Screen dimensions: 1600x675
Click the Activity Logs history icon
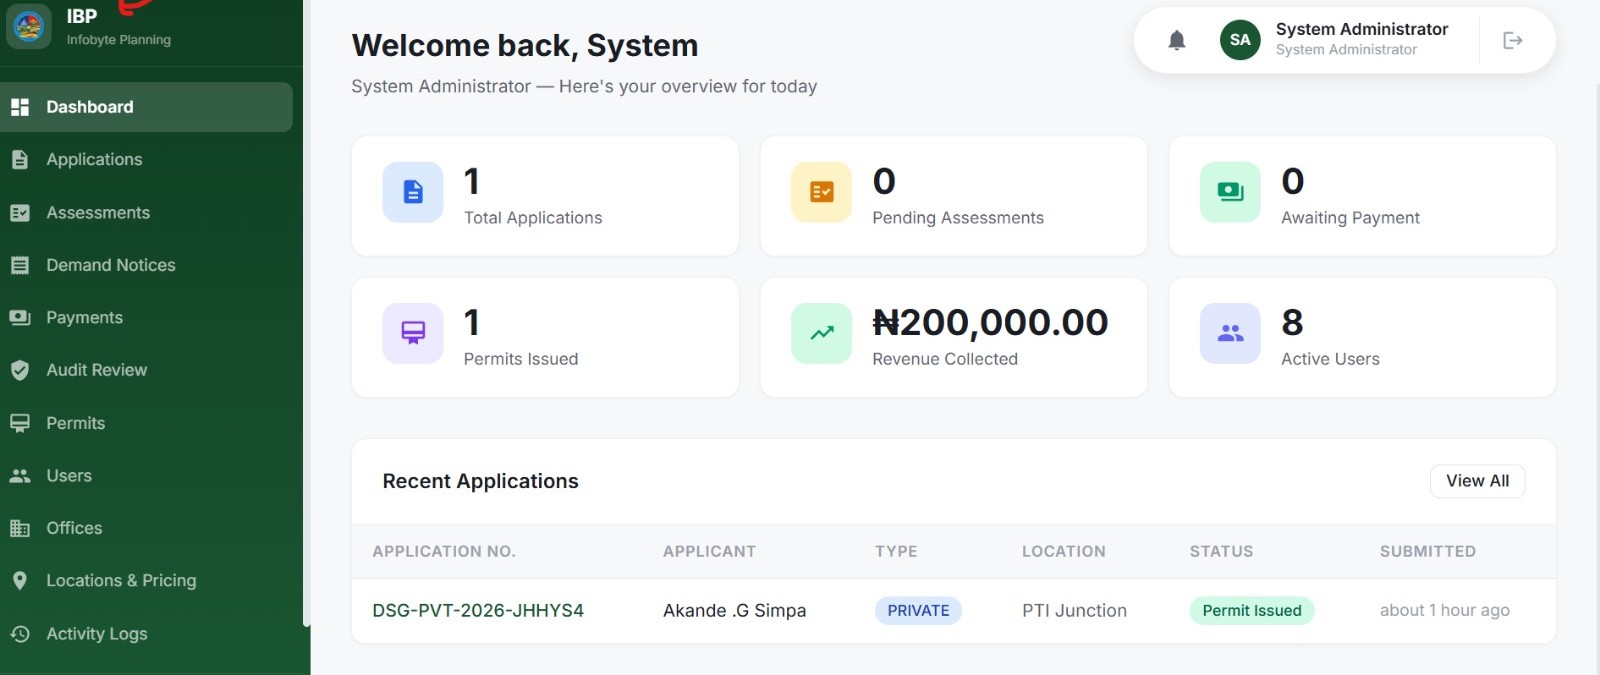point(20,634)
